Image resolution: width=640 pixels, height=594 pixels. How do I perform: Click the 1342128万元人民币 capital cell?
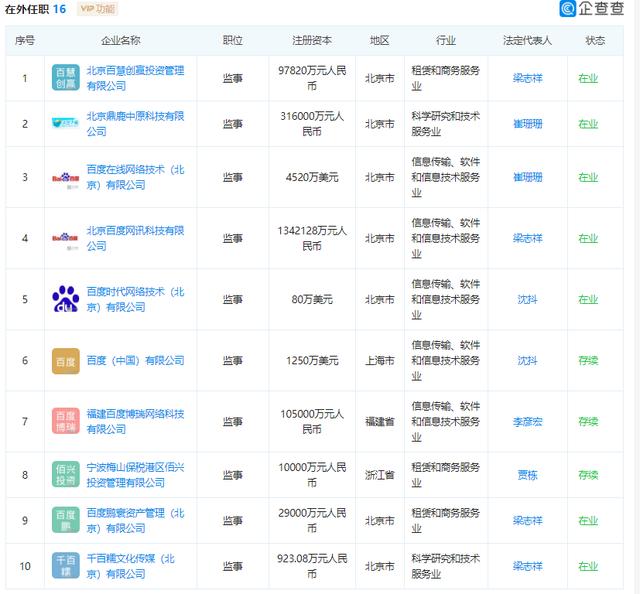pos(312,238)
